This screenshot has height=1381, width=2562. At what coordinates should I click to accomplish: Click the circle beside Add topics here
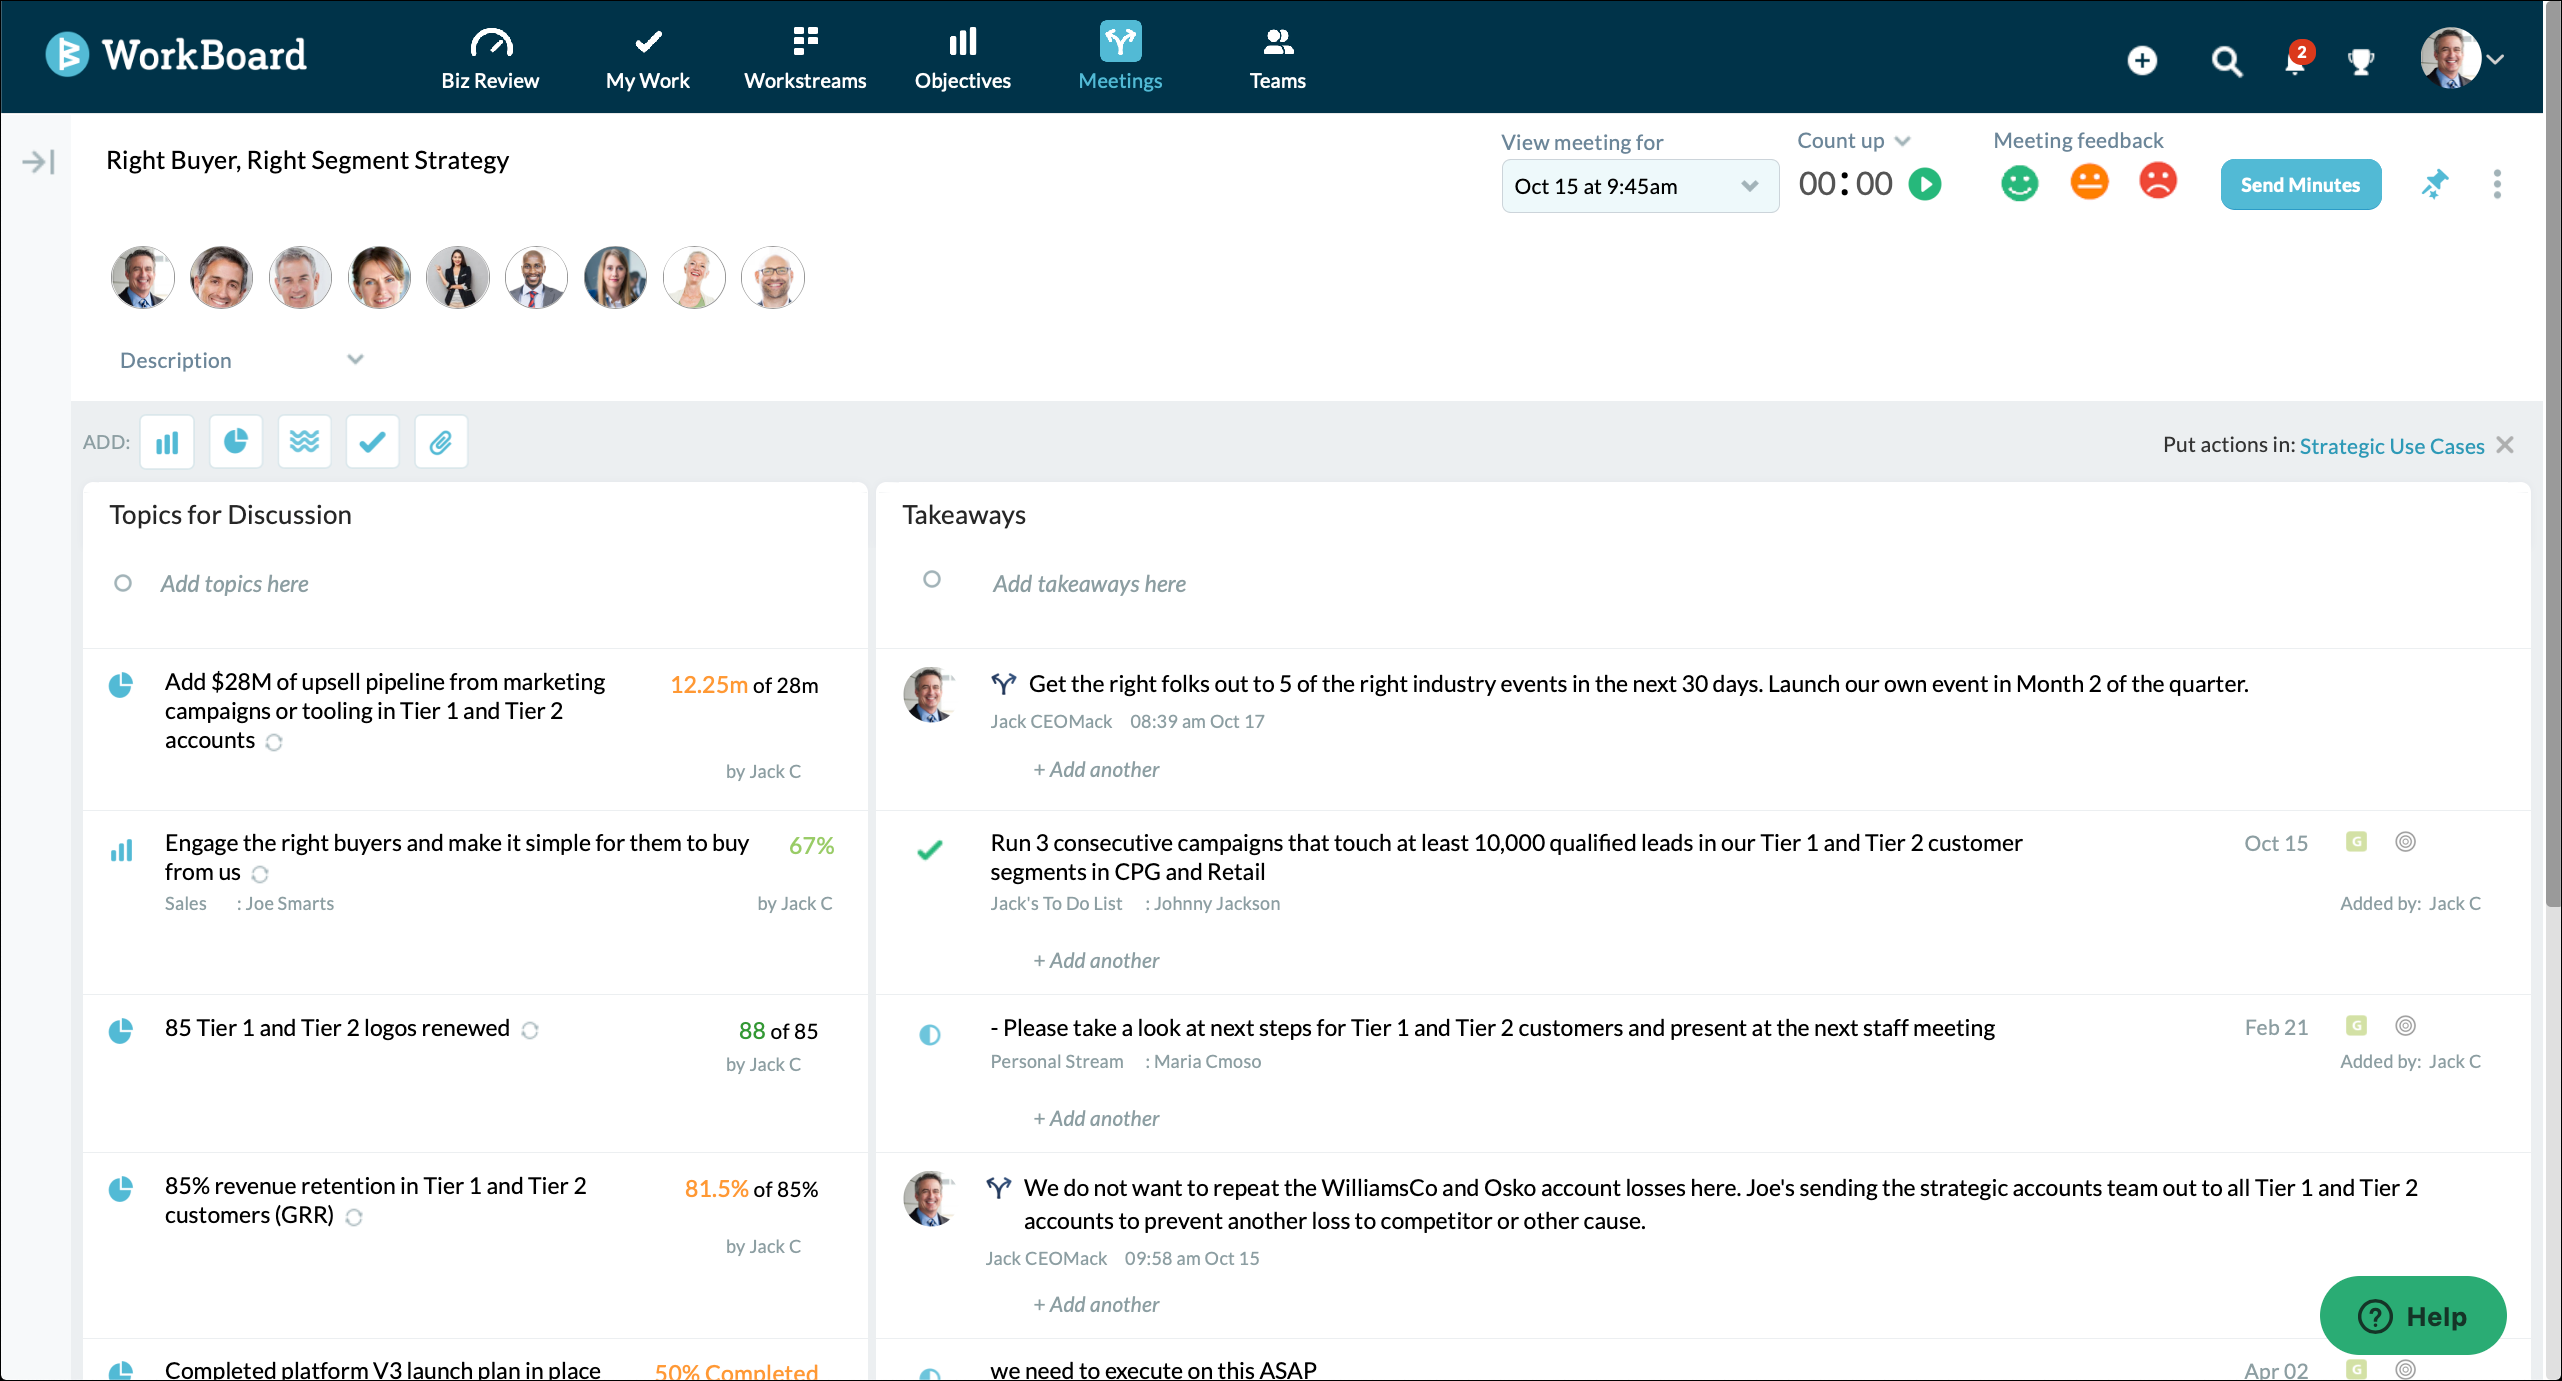coord(123,583)
